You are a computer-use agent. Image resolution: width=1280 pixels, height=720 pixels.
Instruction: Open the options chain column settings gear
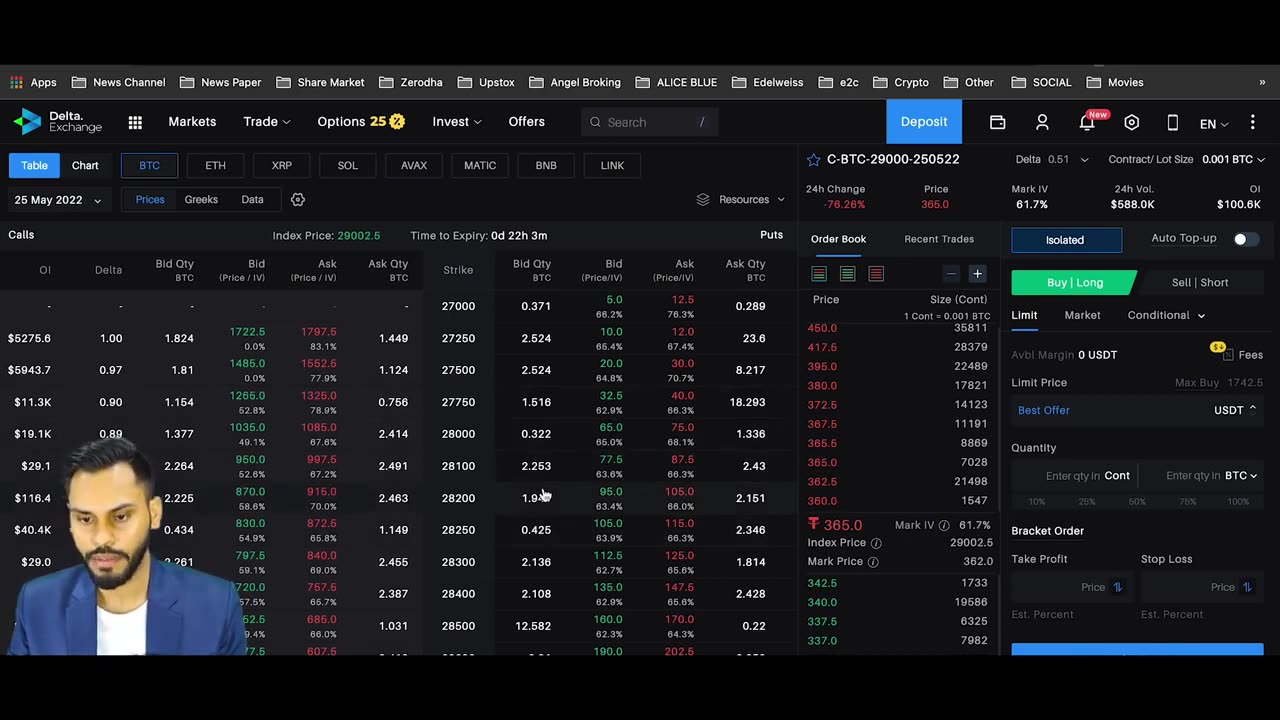click(x=297, y=199)
